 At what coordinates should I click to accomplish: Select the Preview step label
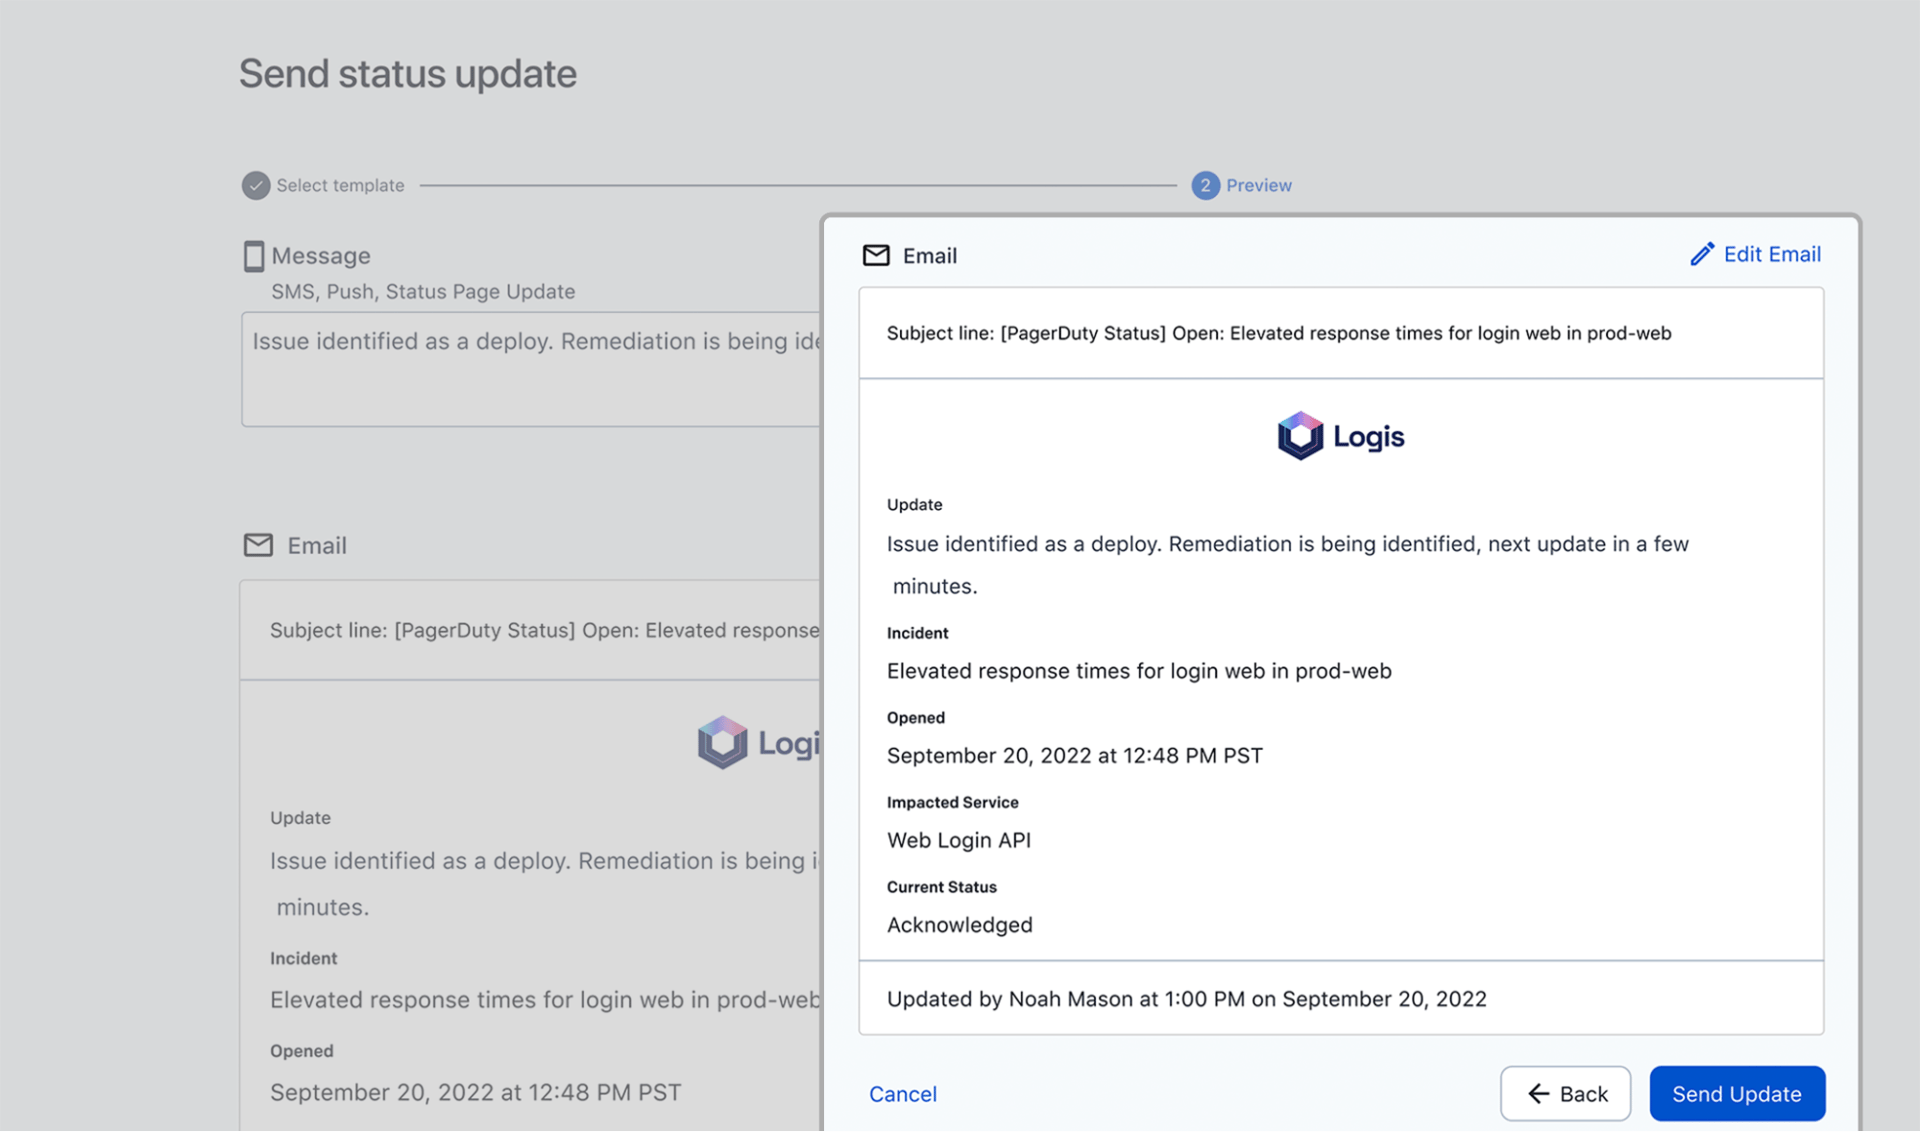1258,185
